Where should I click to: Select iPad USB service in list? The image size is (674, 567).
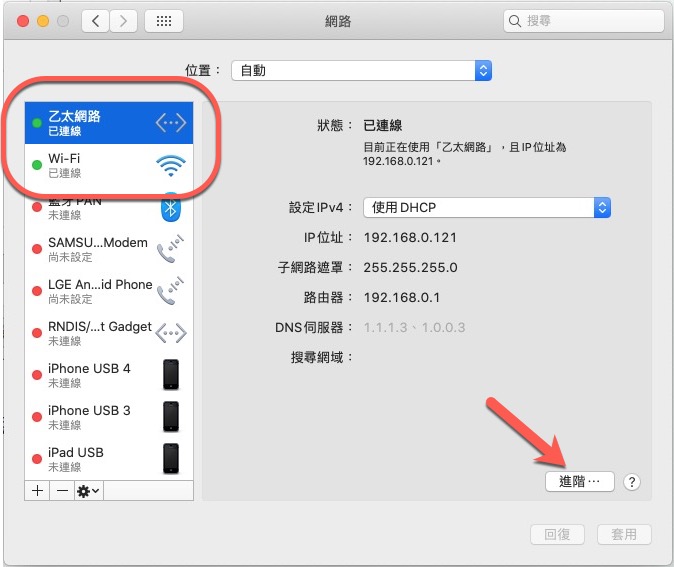109,459
